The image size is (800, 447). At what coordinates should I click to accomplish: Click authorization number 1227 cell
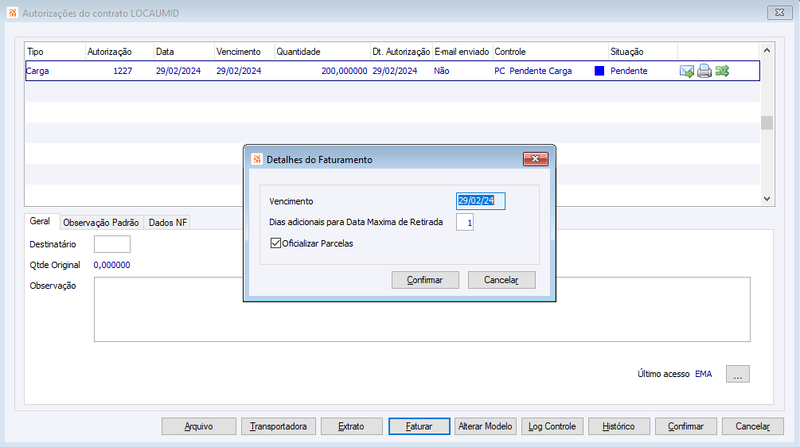tap(122, 71)
